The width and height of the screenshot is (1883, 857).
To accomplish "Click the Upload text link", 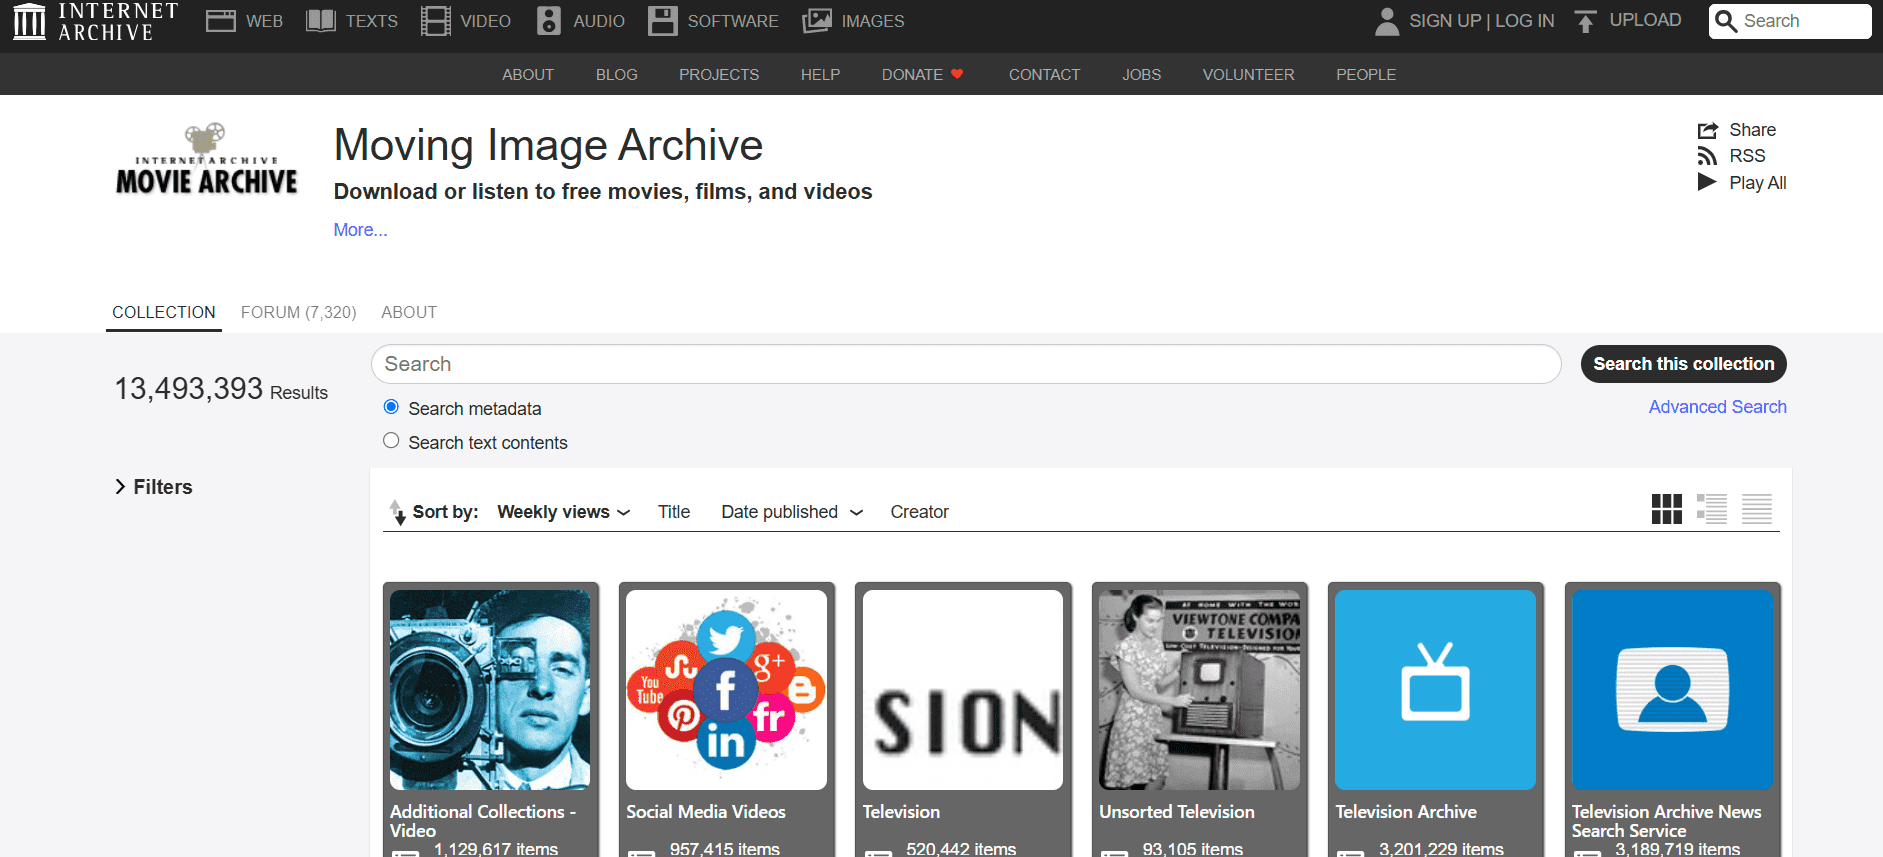I will [1645, 20].
